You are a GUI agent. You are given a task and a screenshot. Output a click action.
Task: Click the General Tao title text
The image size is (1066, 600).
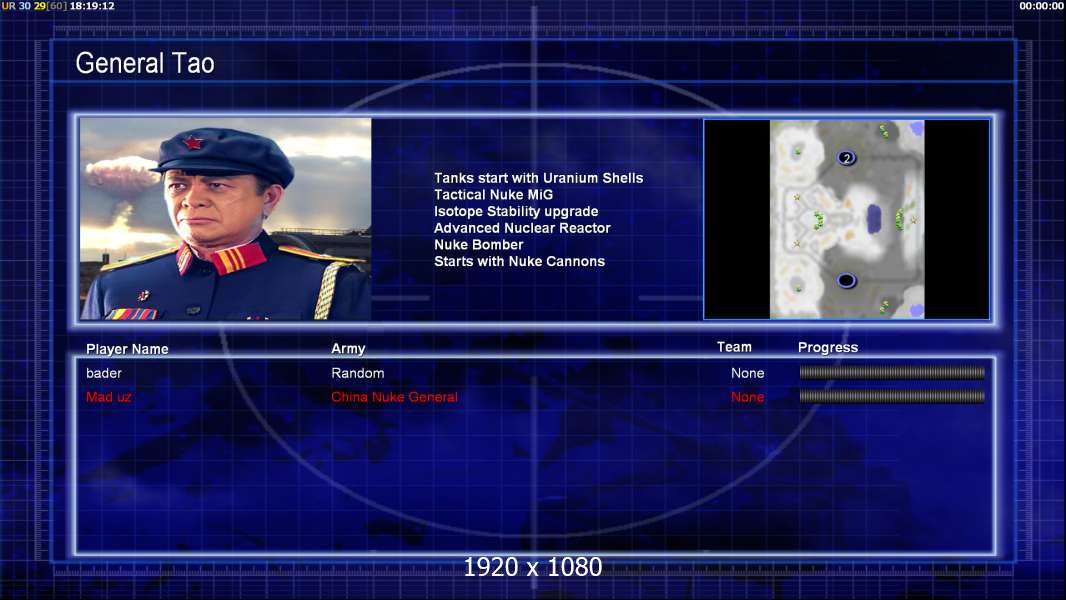point(145,63)
